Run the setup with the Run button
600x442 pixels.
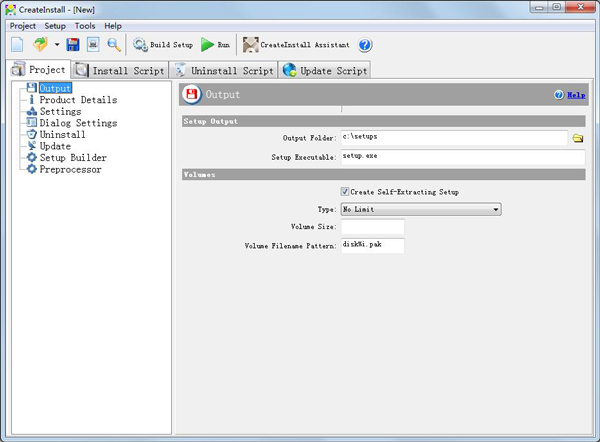215,45
